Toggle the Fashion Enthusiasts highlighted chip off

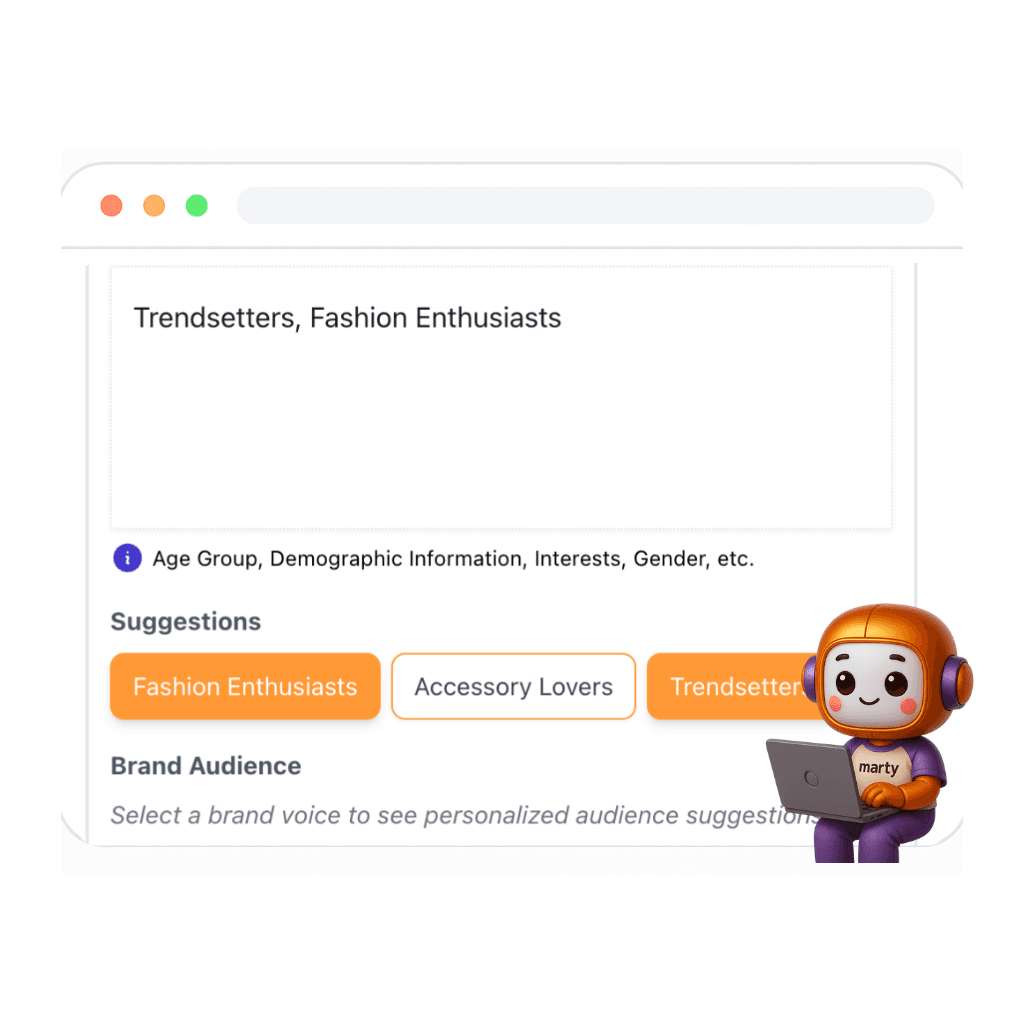click(x=244, y=686)
